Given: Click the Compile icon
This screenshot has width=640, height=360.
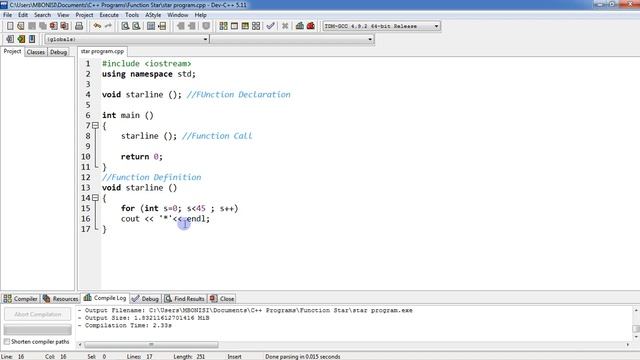Looking at the screenshot, I should [x=223, y=26].
